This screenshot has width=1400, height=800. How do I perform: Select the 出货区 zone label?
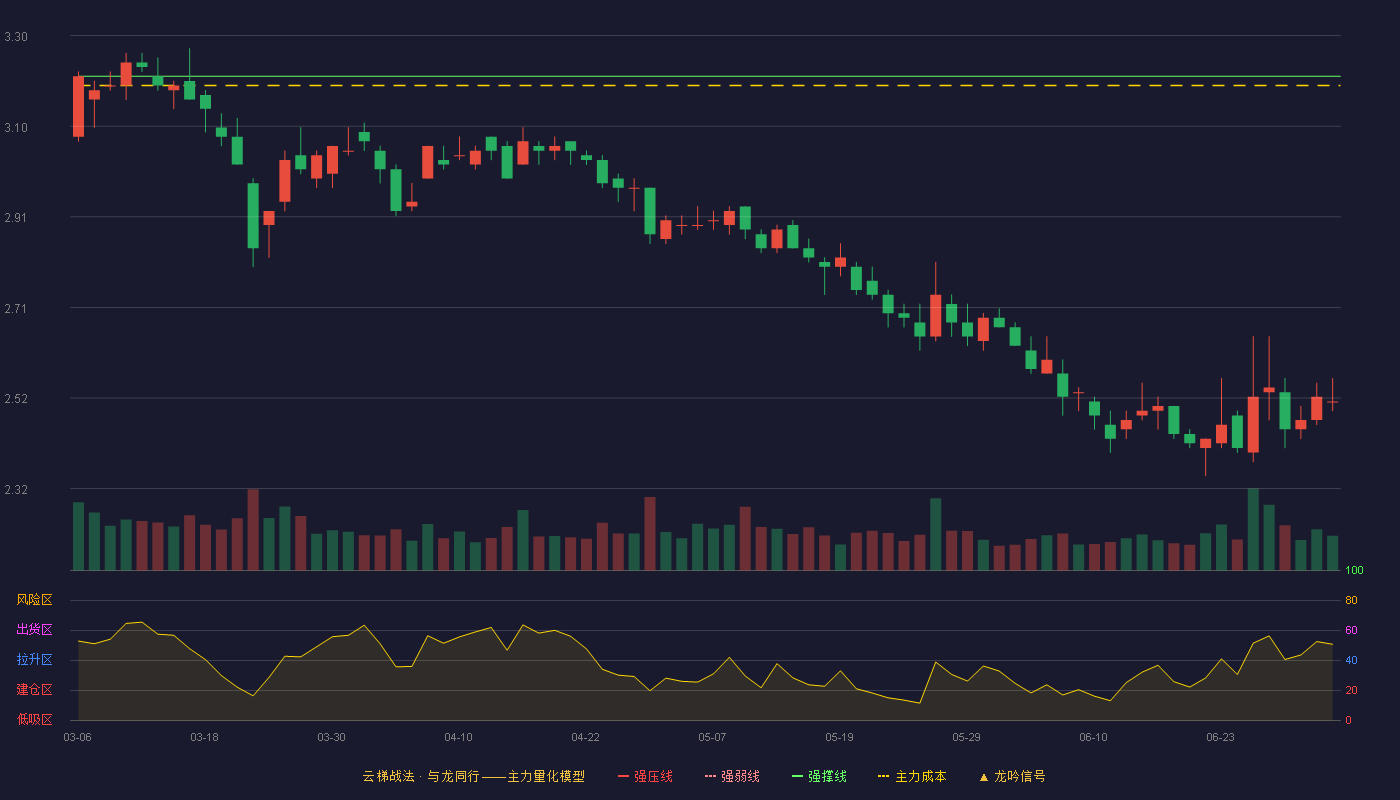[x=34, y=630]
